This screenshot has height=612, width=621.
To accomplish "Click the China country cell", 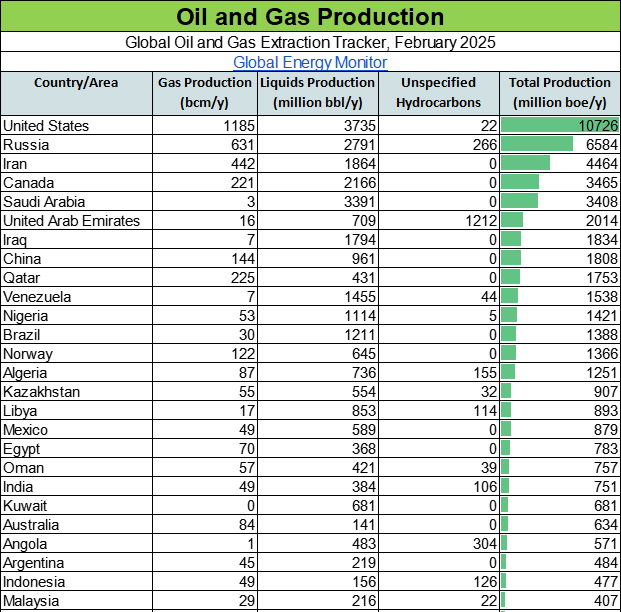I will tap(76, 259).
